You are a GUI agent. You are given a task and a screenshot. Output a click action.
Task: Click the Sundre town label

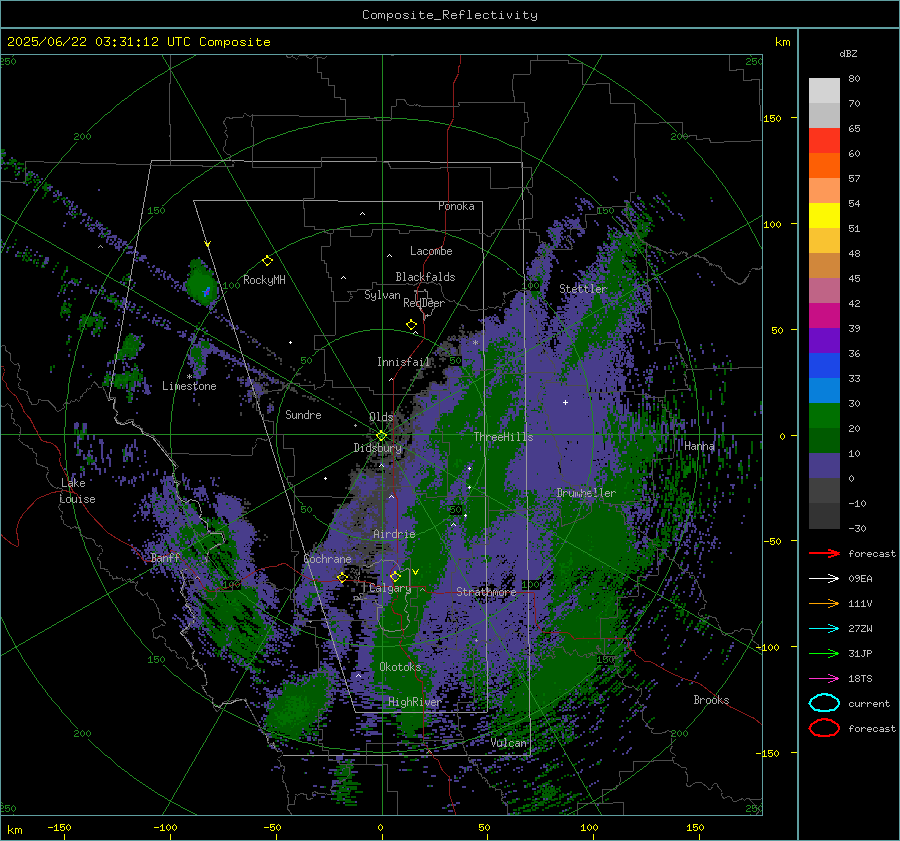pyautogui.click(x=303, y=415)
